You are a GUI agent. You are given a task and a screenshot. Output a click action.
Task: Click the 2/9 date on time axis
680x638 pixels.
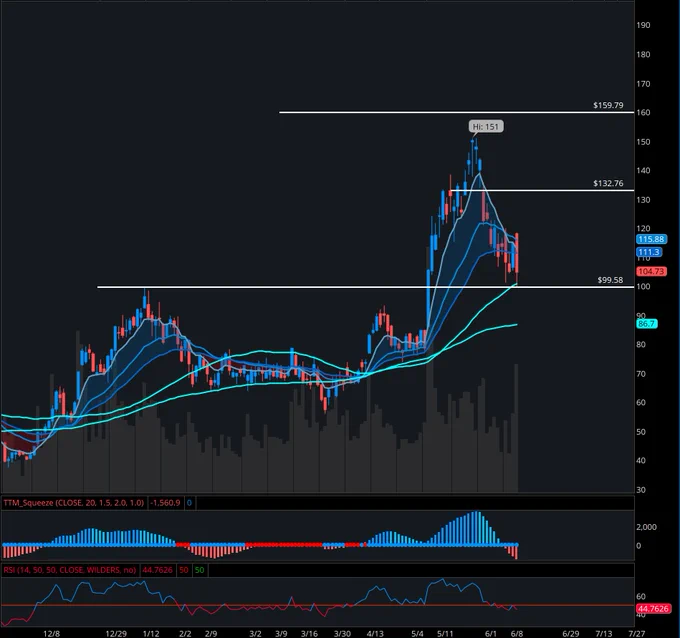point(211,633)
